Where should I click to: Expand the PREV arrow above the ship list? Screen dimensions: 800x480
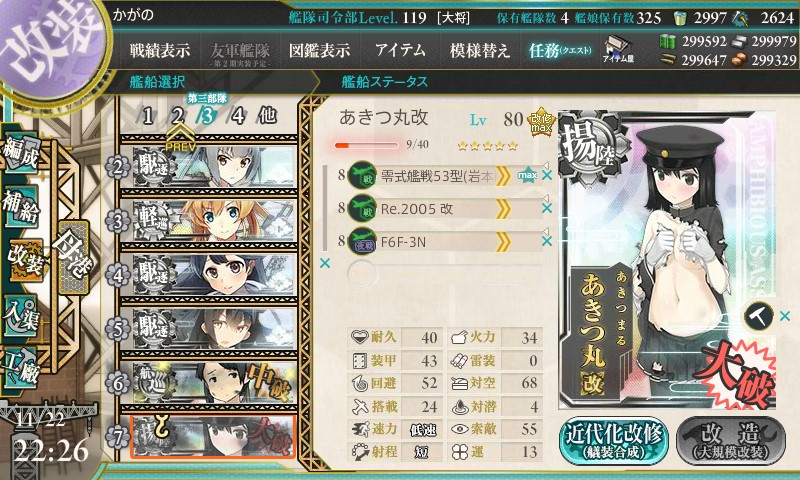point(180,139)
